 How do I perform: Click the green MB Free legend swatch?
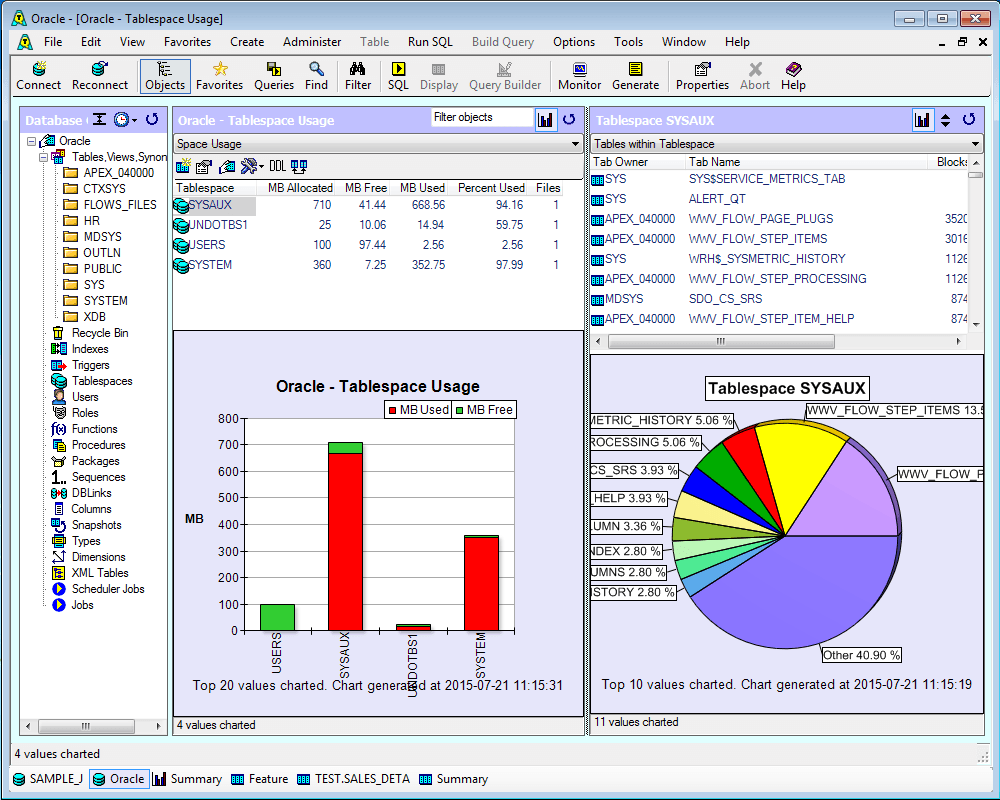tap(459, 410)
